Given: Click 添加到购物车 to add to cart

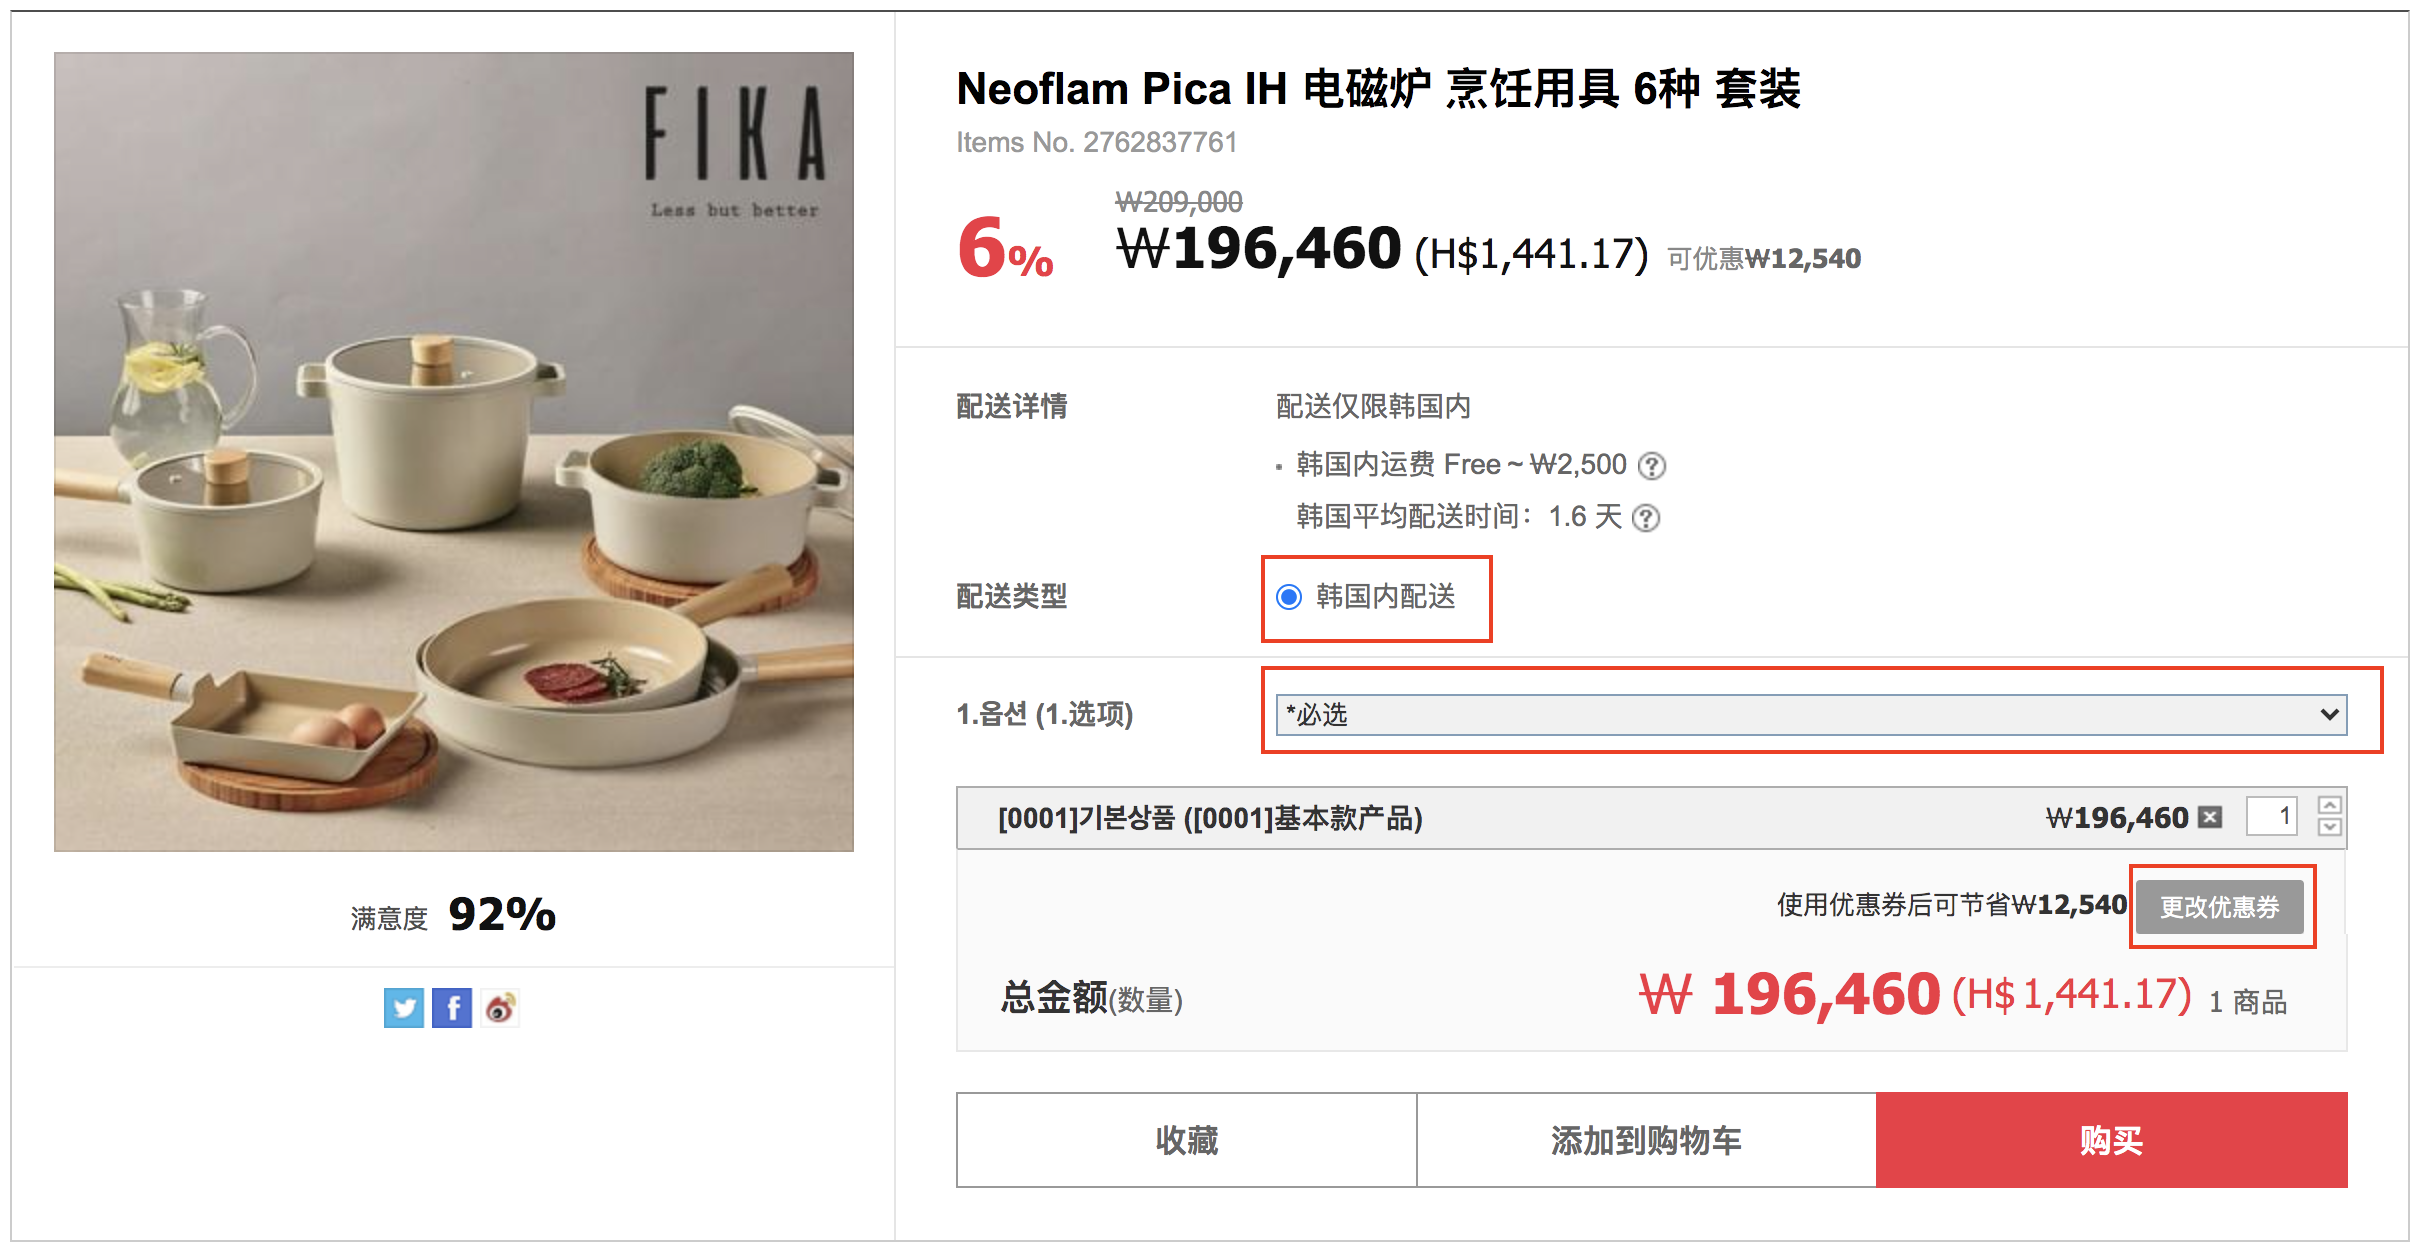Looking at the screenshot, I should coord(1646,1140).
